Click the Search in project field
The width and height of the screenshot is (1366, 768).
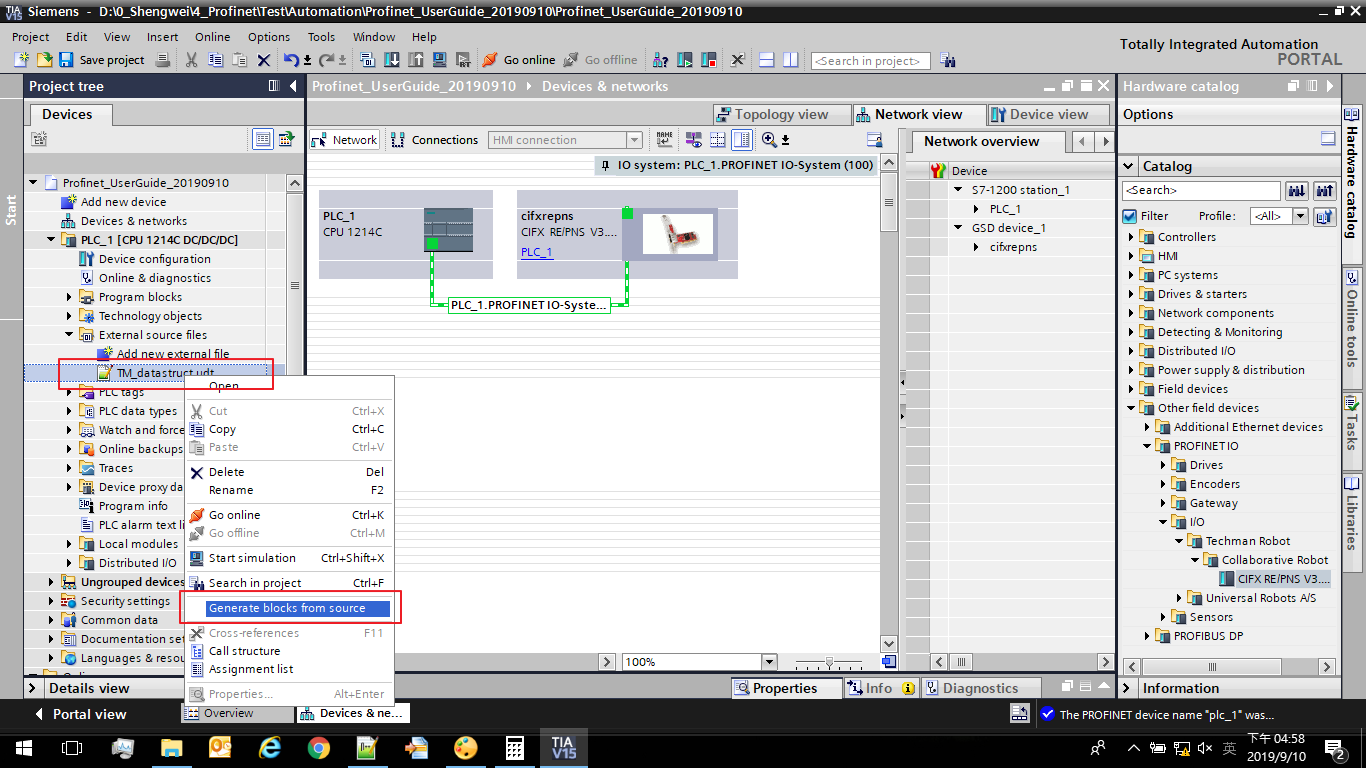tap(870, 61)
